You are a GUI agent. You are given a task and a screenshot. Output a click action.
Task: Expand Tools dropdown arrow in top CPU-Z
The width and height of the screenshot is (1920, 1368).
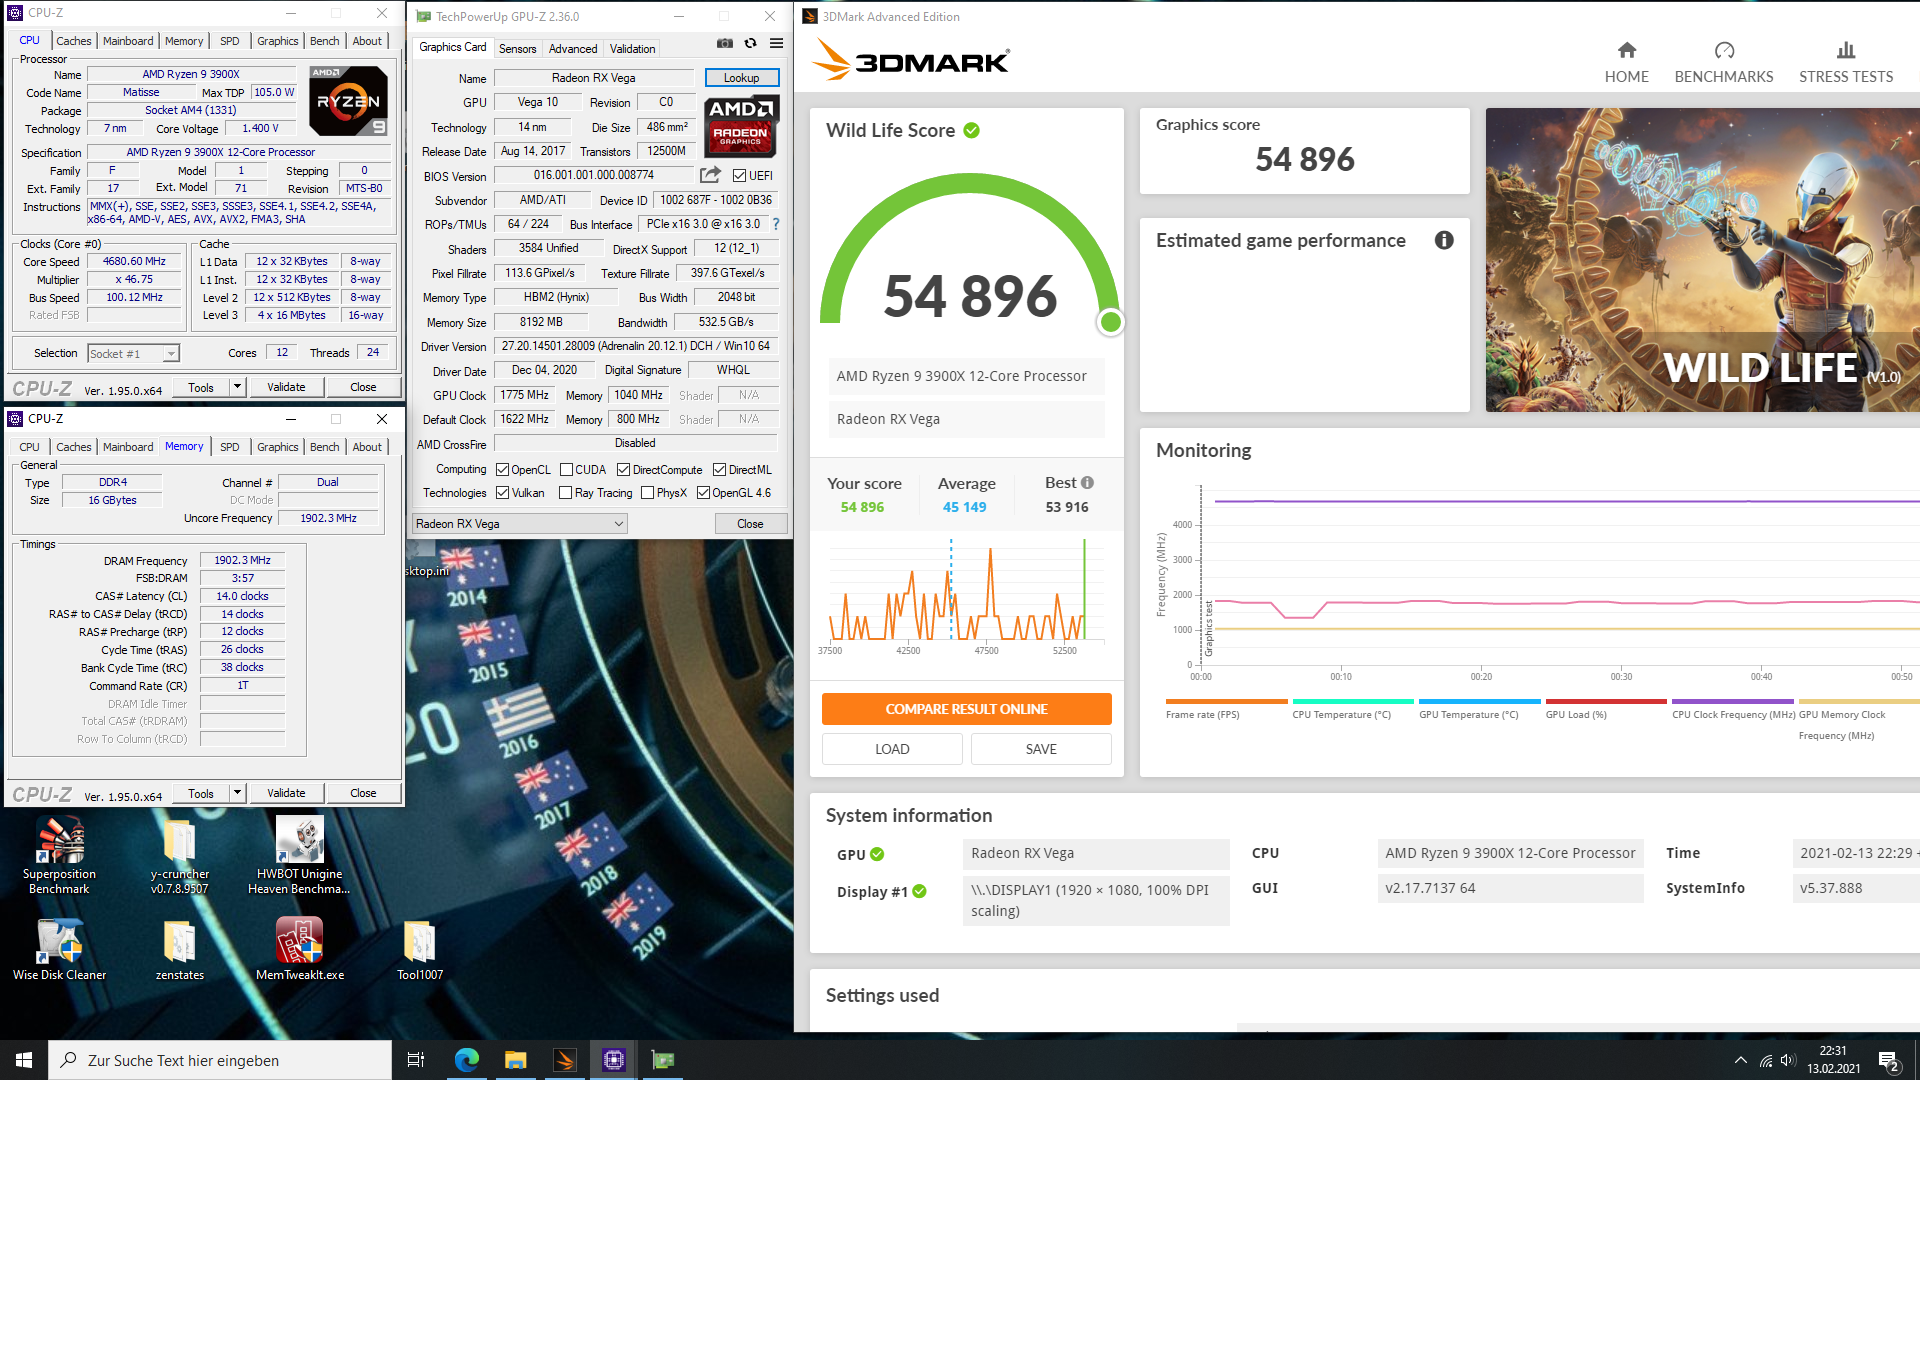click(237, 387)
